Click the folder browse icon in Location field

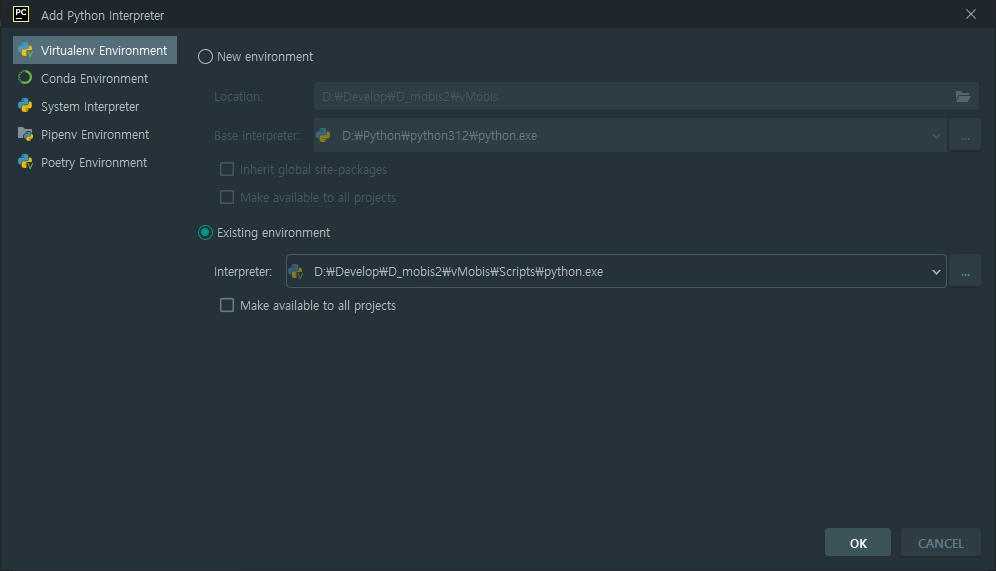pyautogui.click(x=963, y=97)
